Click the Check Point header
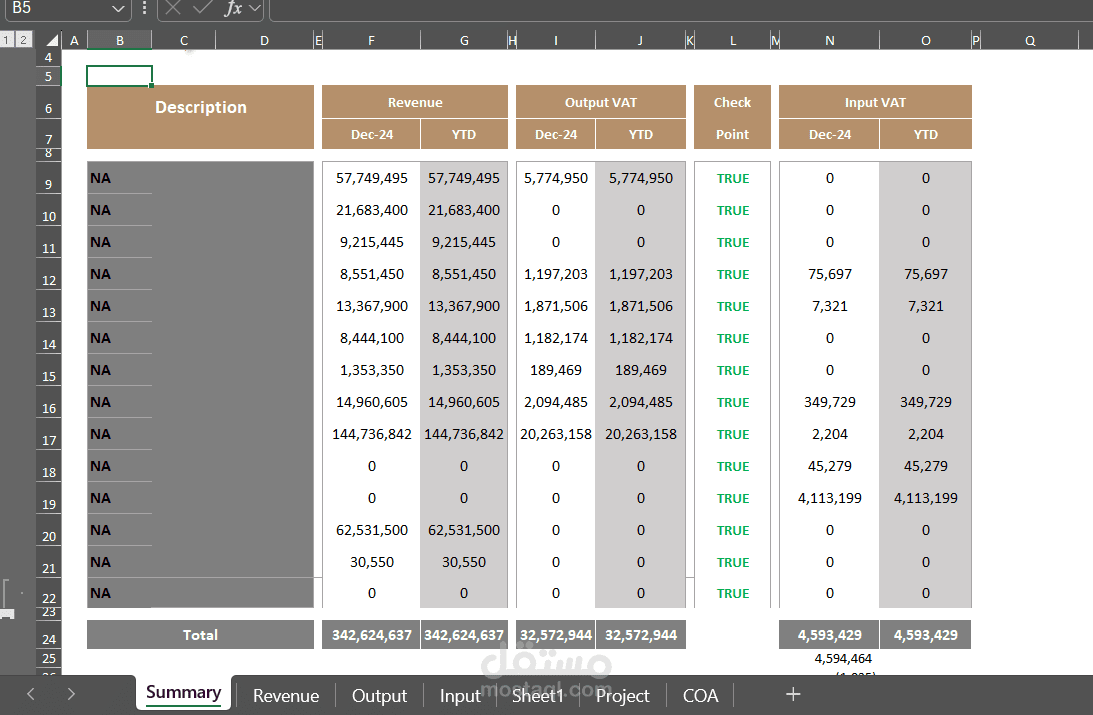1093x715 pixels. (x=732, y=117)
